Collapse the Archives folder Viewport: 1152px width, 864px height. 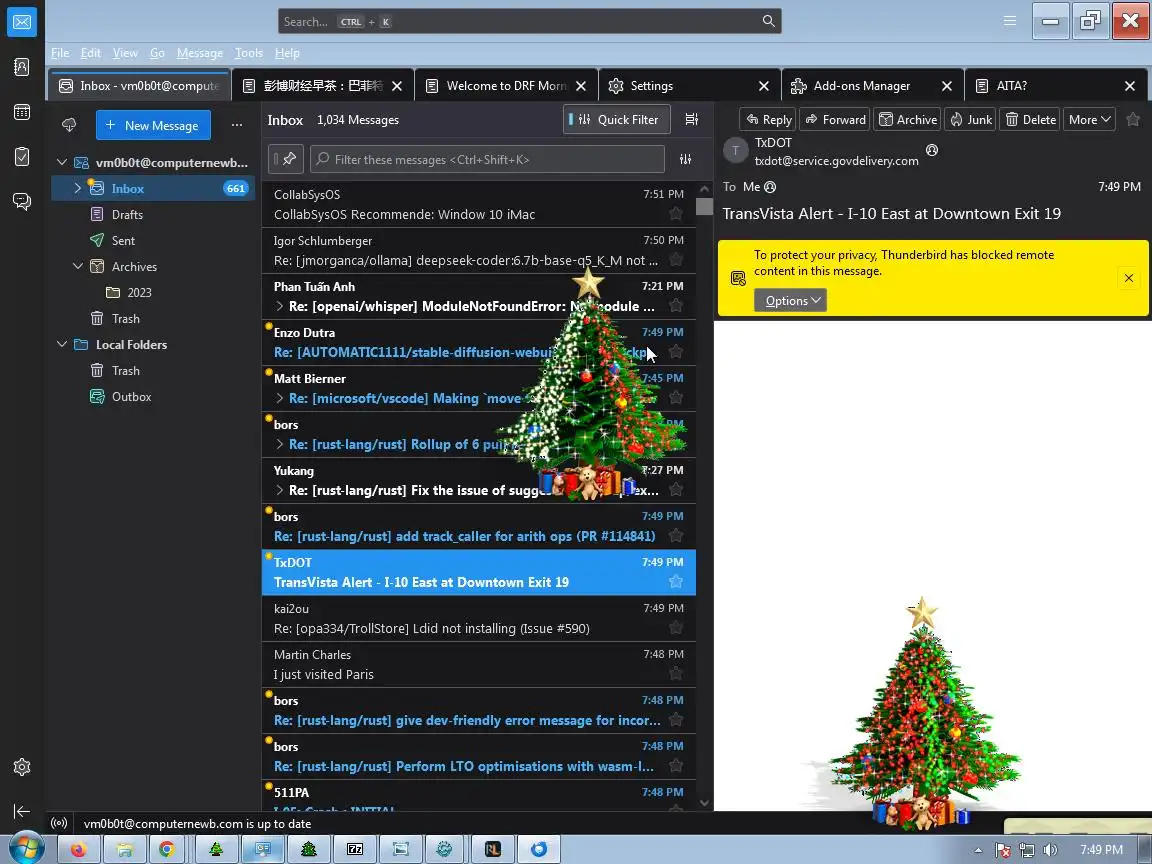pyautogui.click(x=78, y=266)
